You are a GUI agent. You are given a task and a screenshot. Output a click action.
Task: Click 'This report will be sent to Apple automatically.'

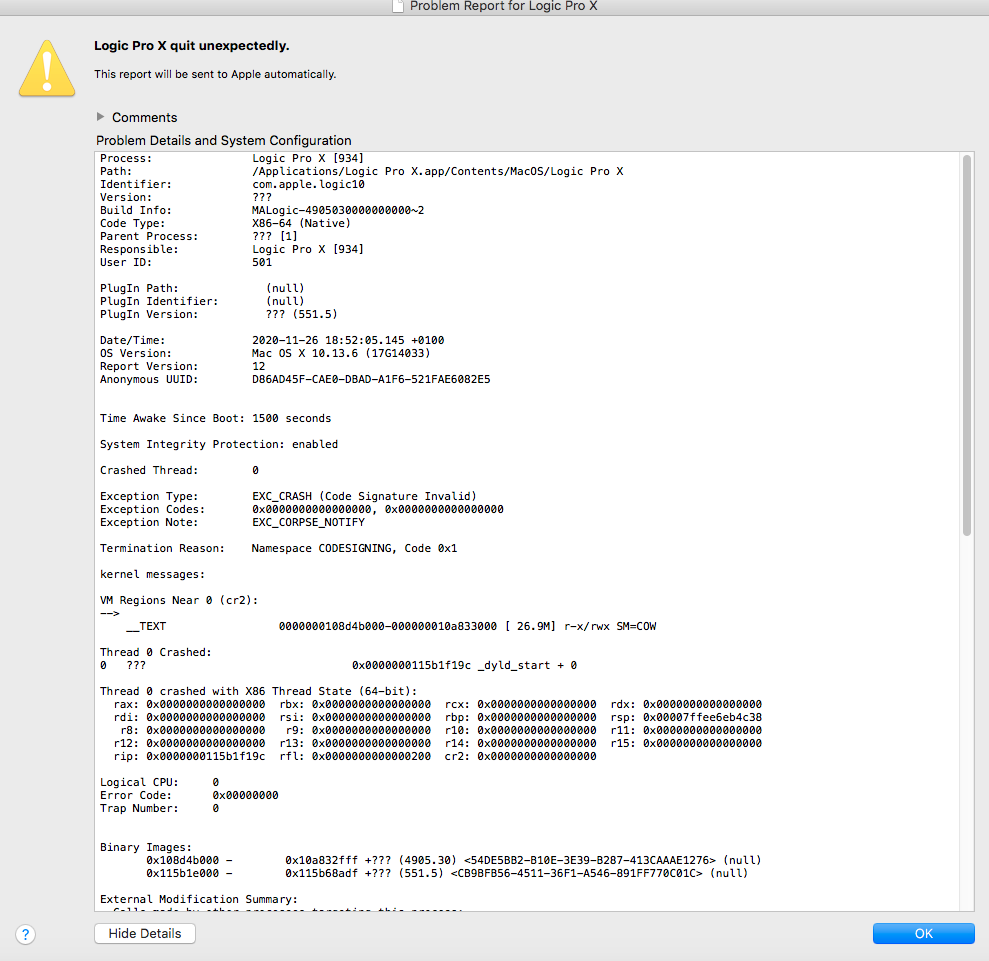tap(215, 74)
